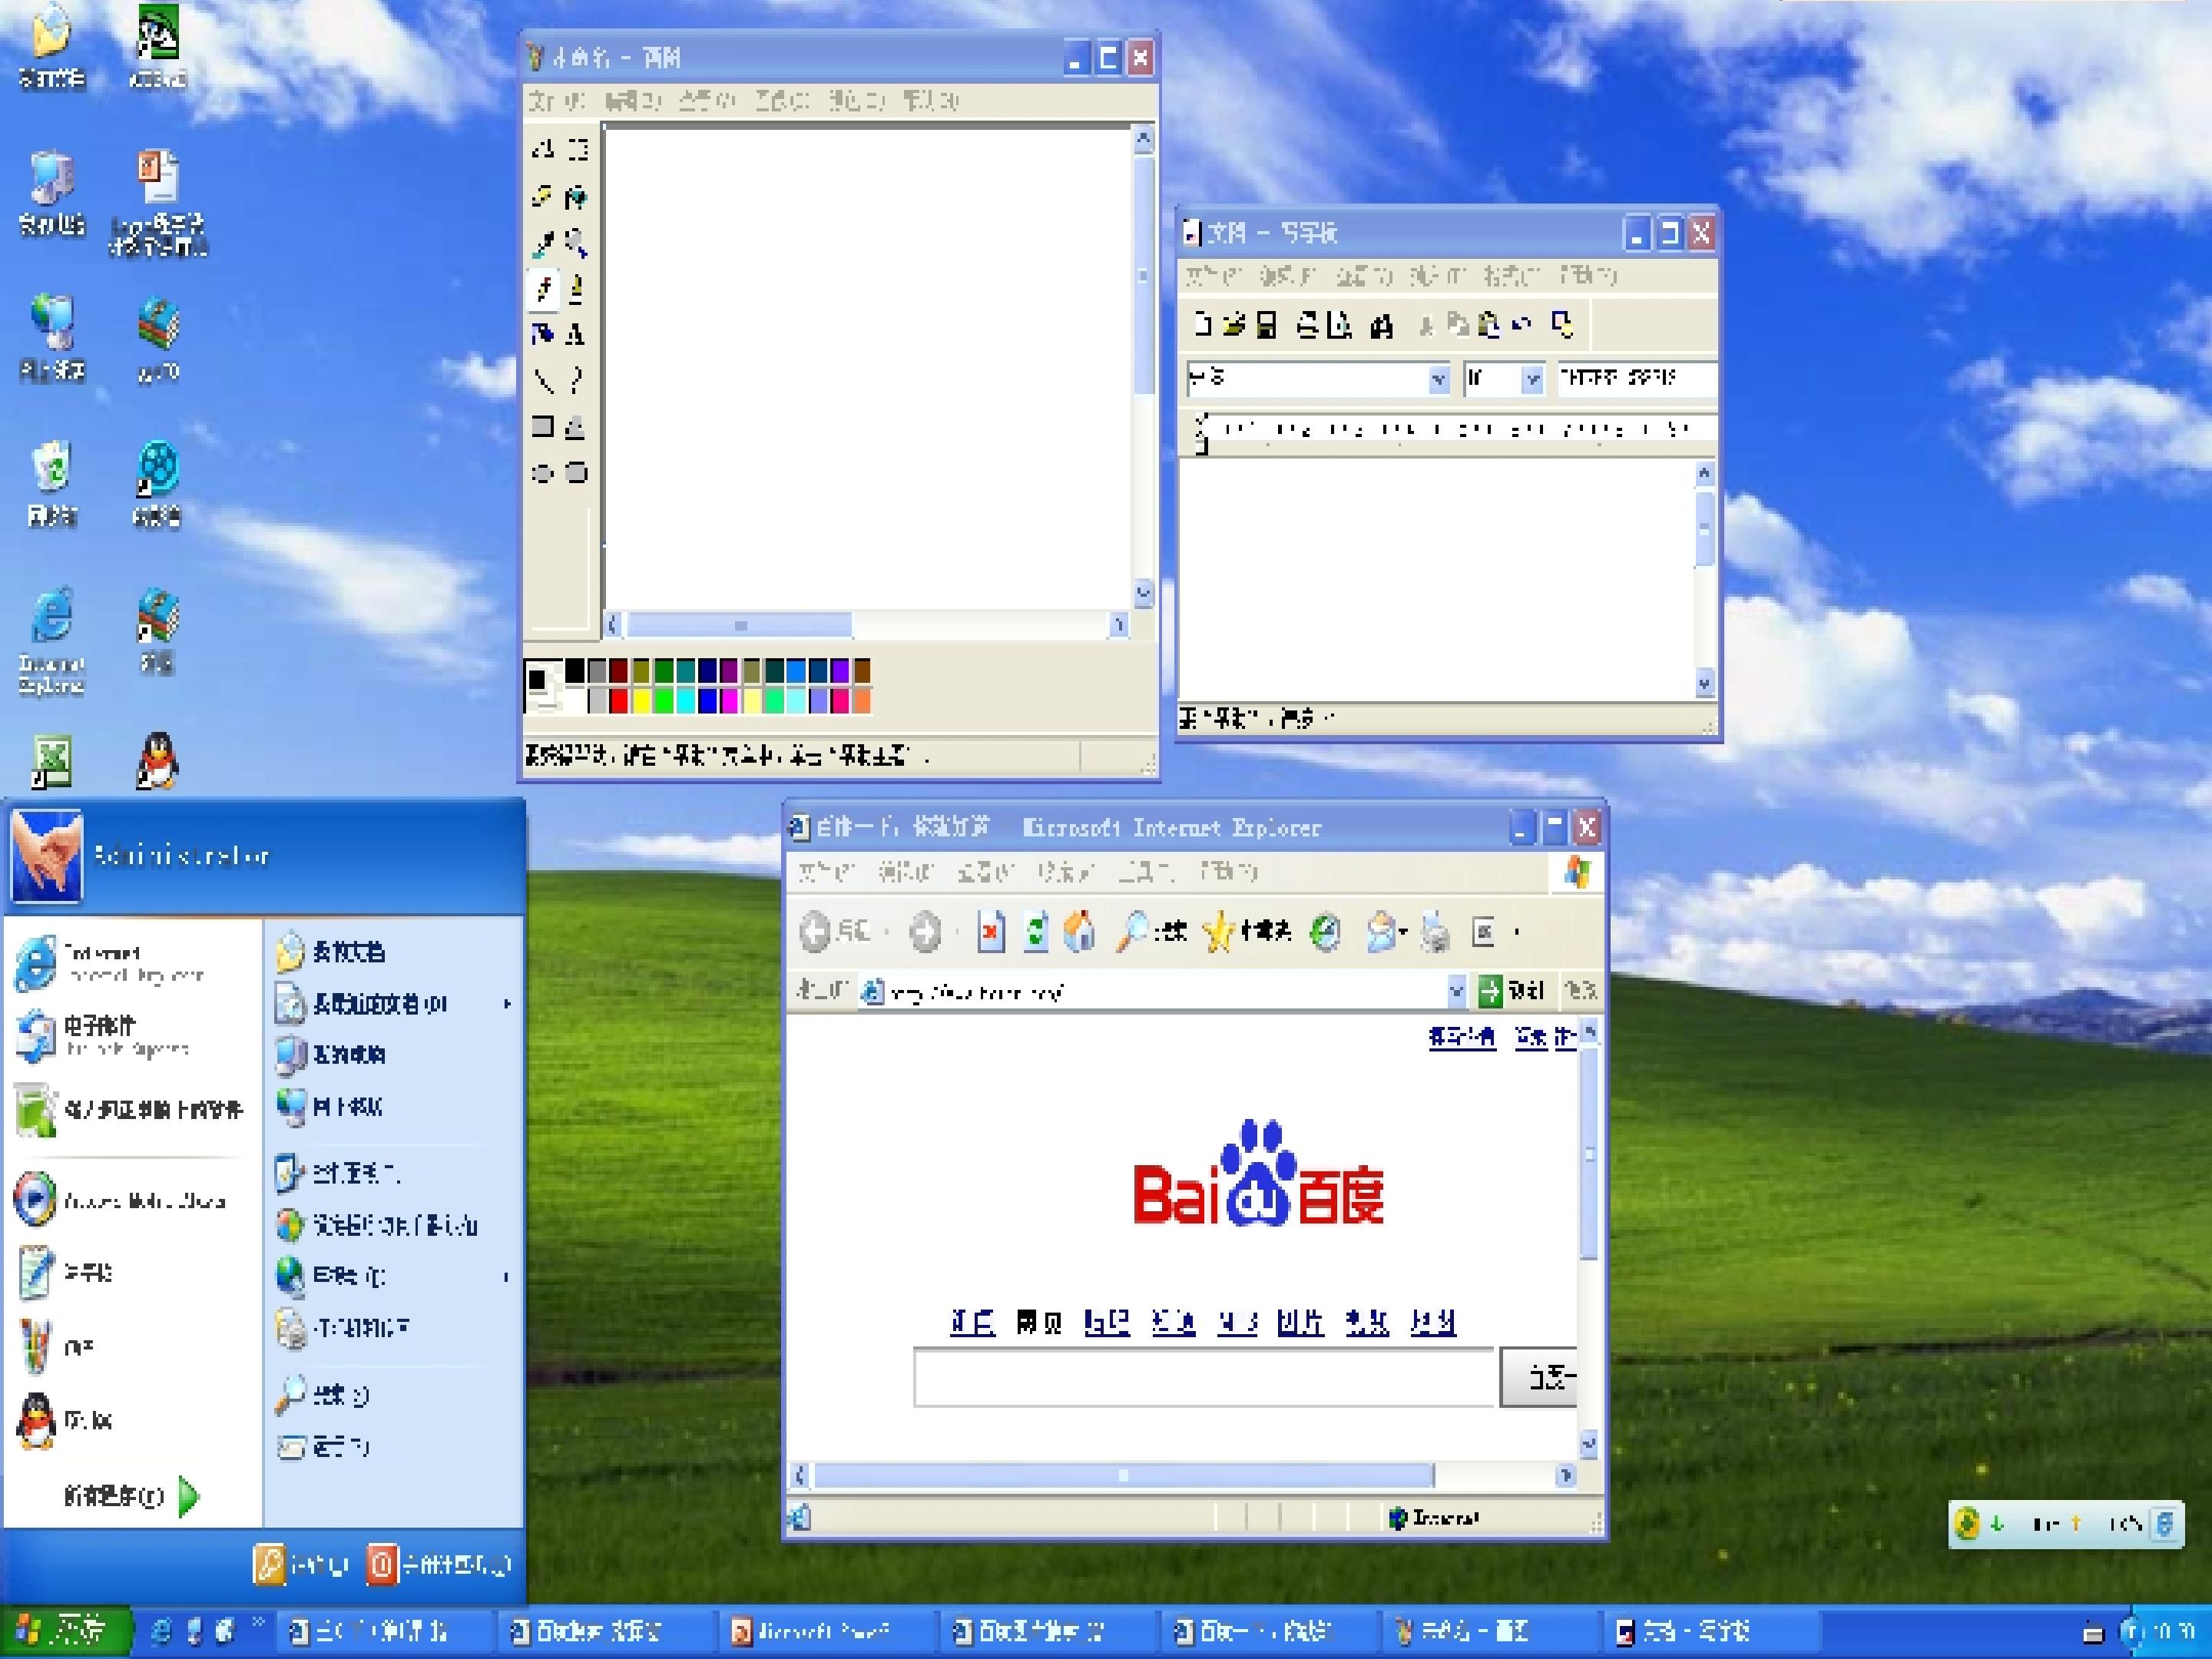Image resolution: width=2212 pixels, height=1659 pixels.
Task: Click the Baidu search text field
Action: pyautogui.click(x=1202, y=1378)
